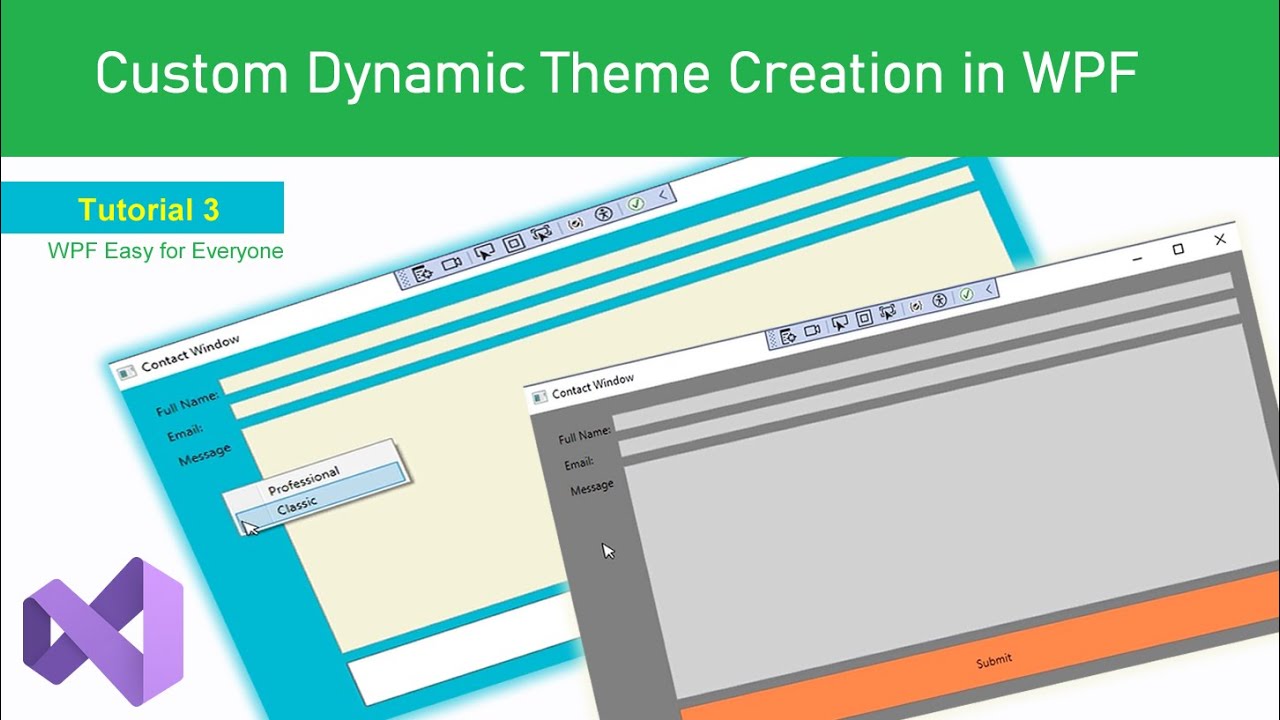Click 'Message' label in cyan window

205,455
